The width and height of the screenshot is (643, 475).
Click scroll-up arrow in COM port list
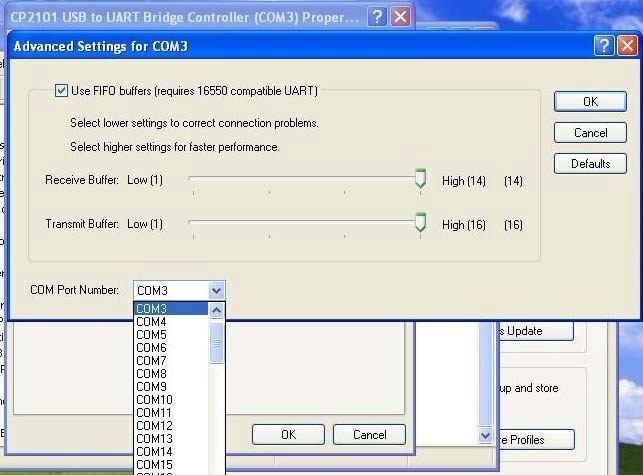coord(217,310)
